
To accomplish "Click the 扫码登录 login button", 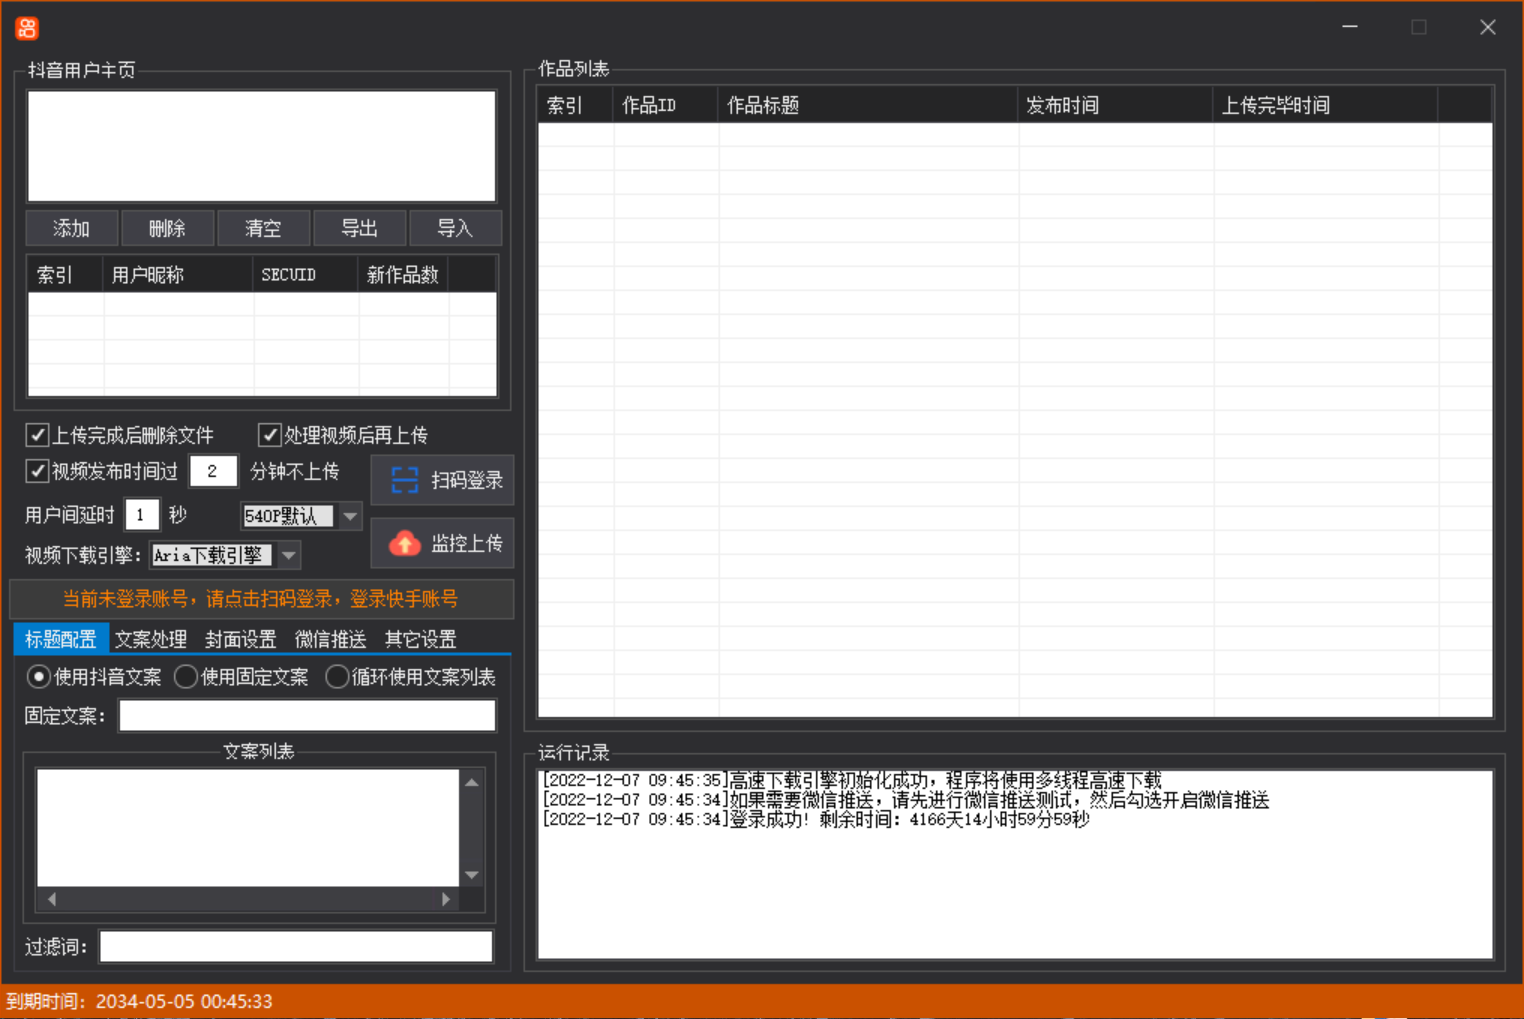I will pos(443,480).
